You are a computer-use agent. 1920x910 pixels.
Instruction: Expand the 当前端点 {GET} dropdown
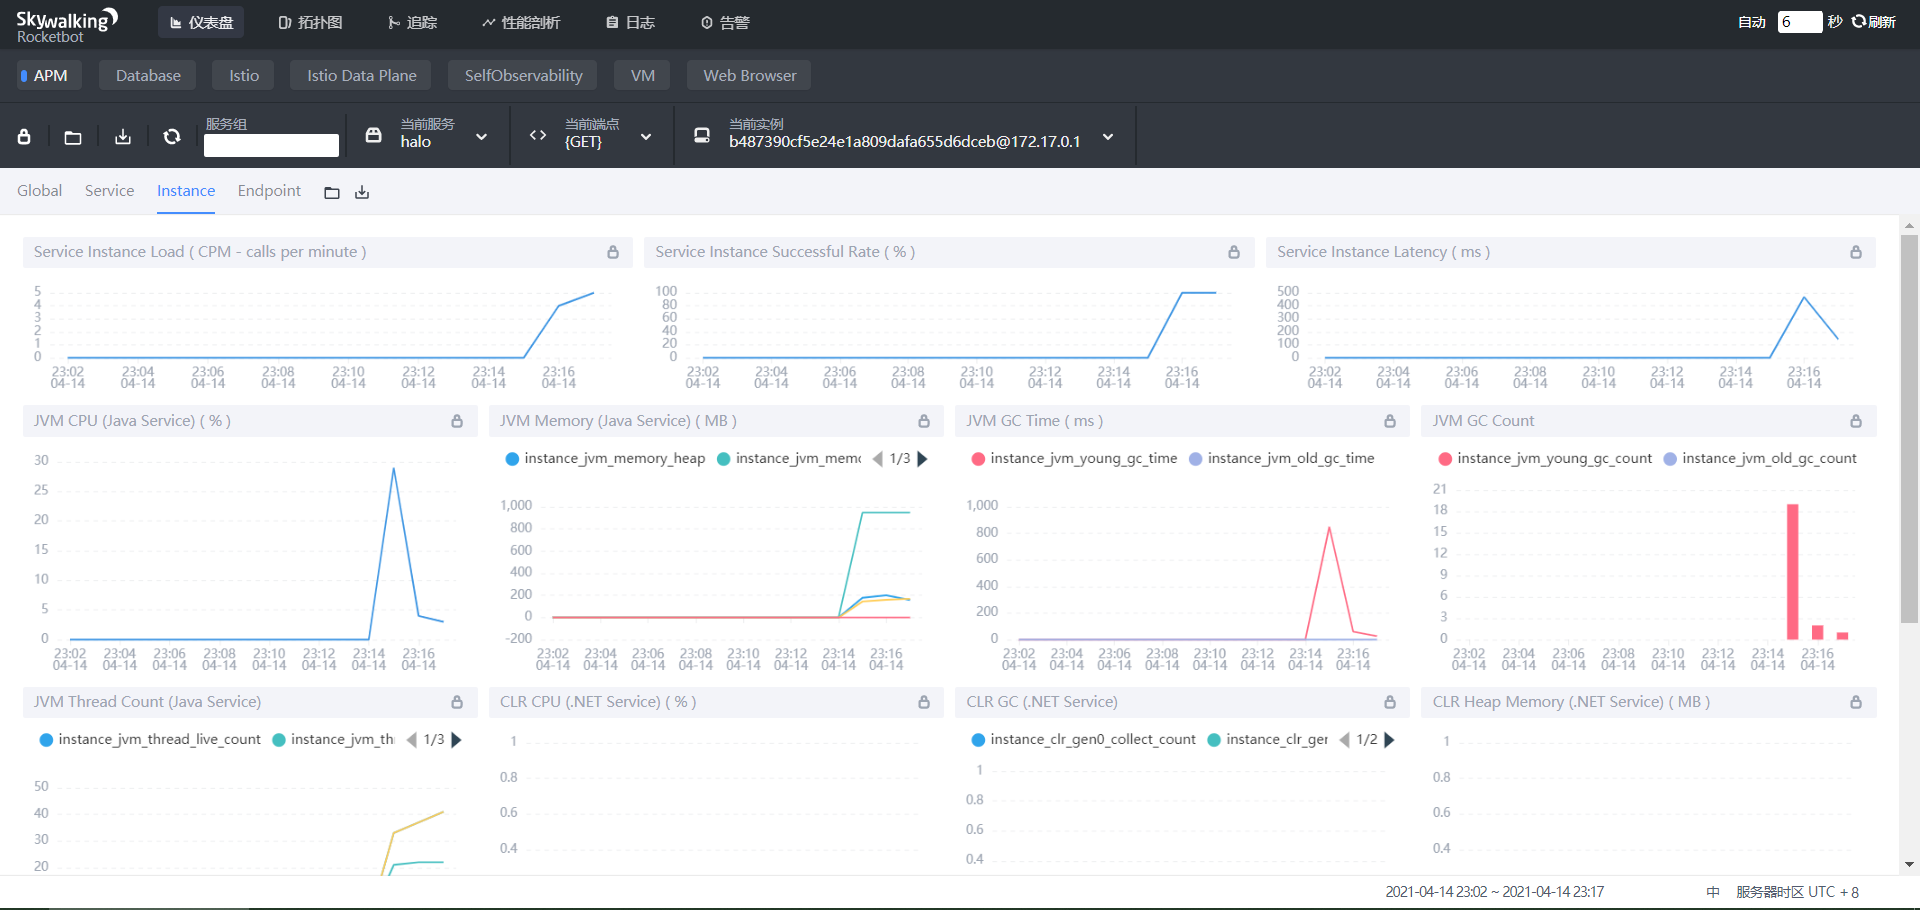pos(646,137)
